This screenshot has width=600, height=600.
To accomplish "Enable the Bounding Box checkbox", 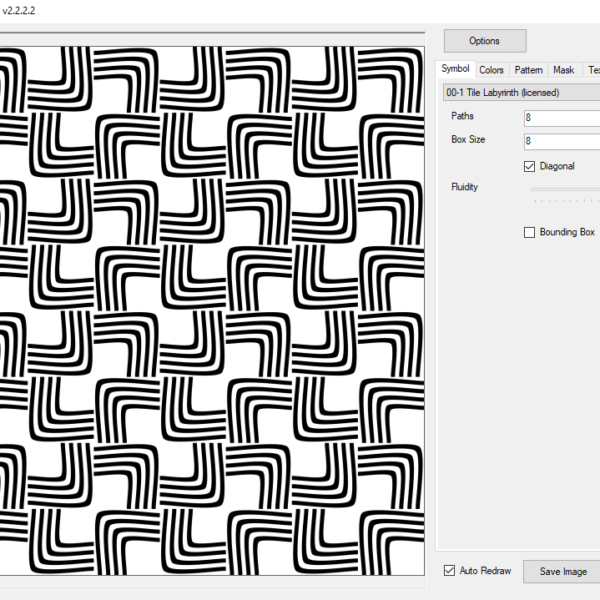I will coord(529,232).
